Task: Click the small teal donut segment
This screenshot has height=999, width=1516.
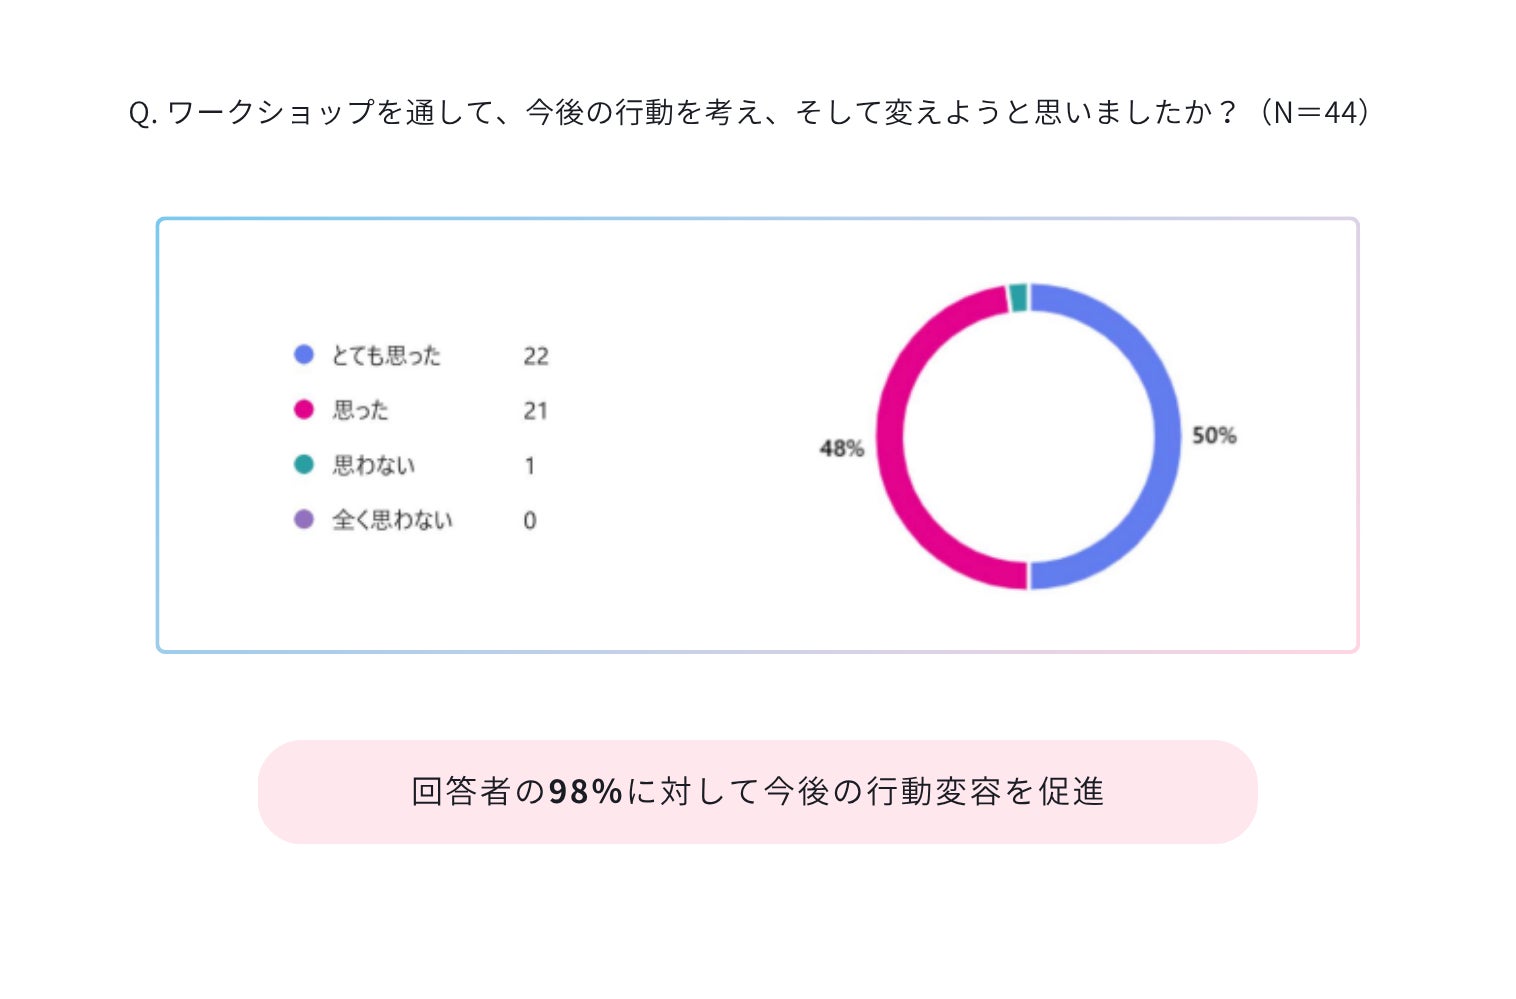Action: point(1018,298)
